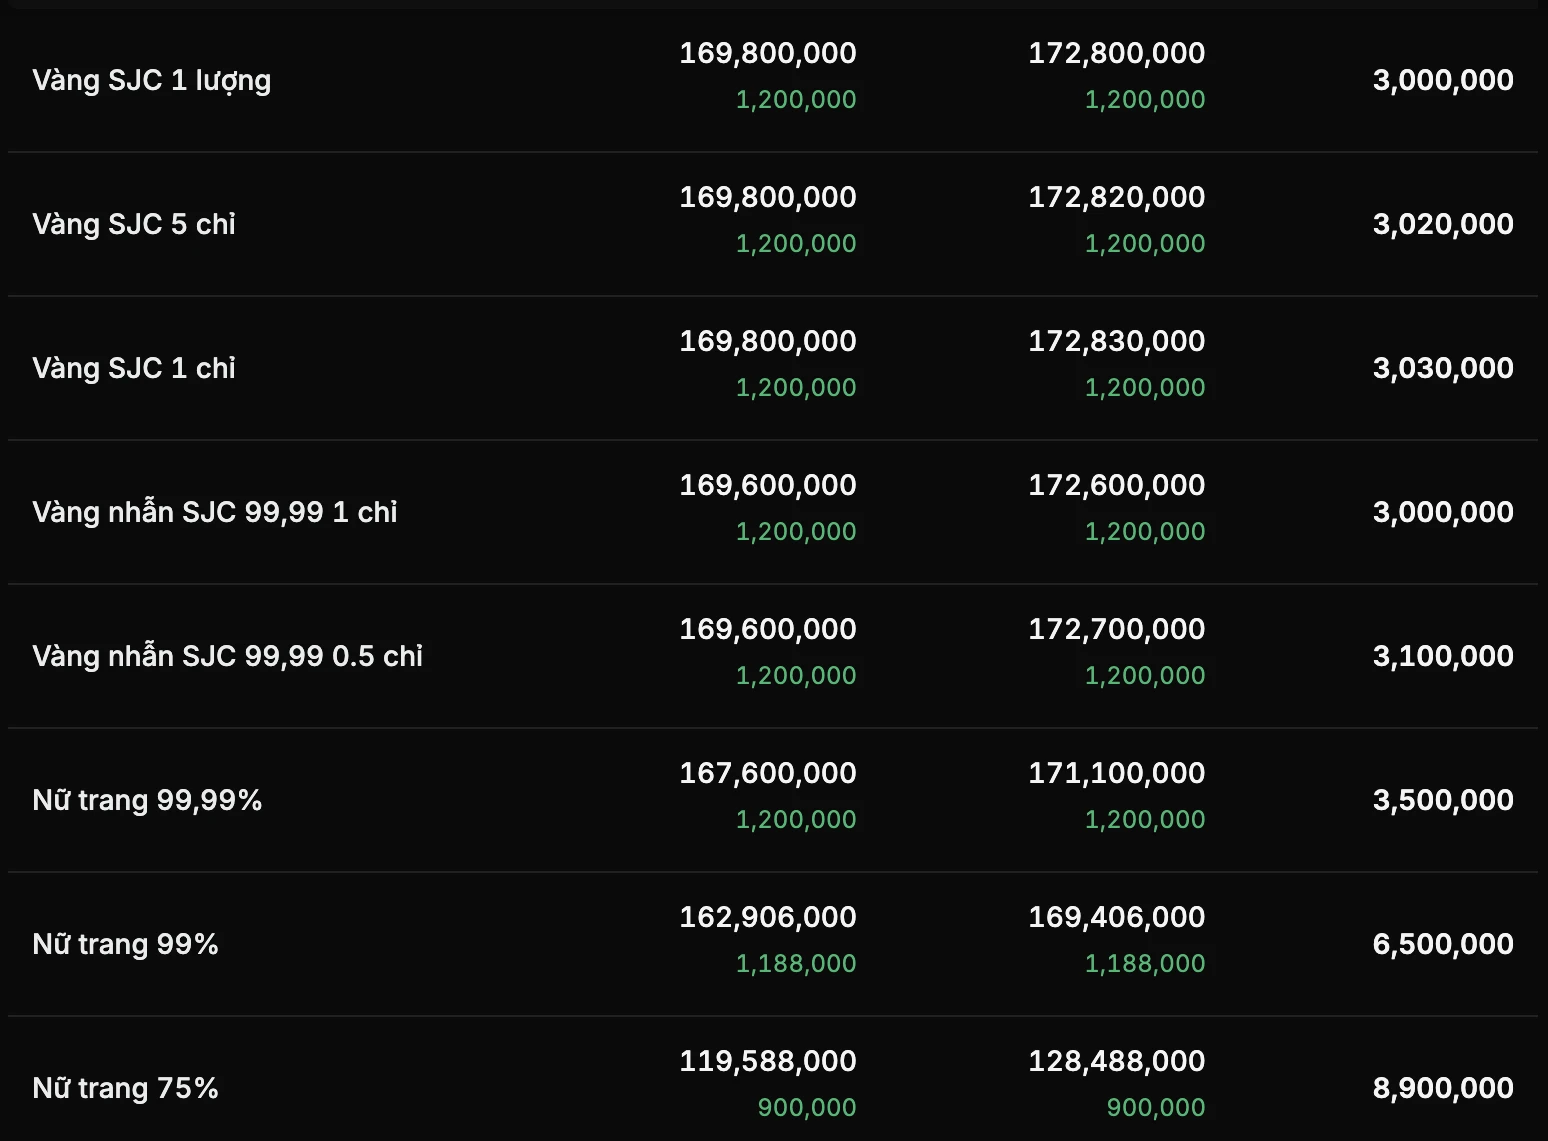The height and width of the screenshot is (1141, 1548).
Task: Click the 162,906,000 buy price
Action: (767, 917)
